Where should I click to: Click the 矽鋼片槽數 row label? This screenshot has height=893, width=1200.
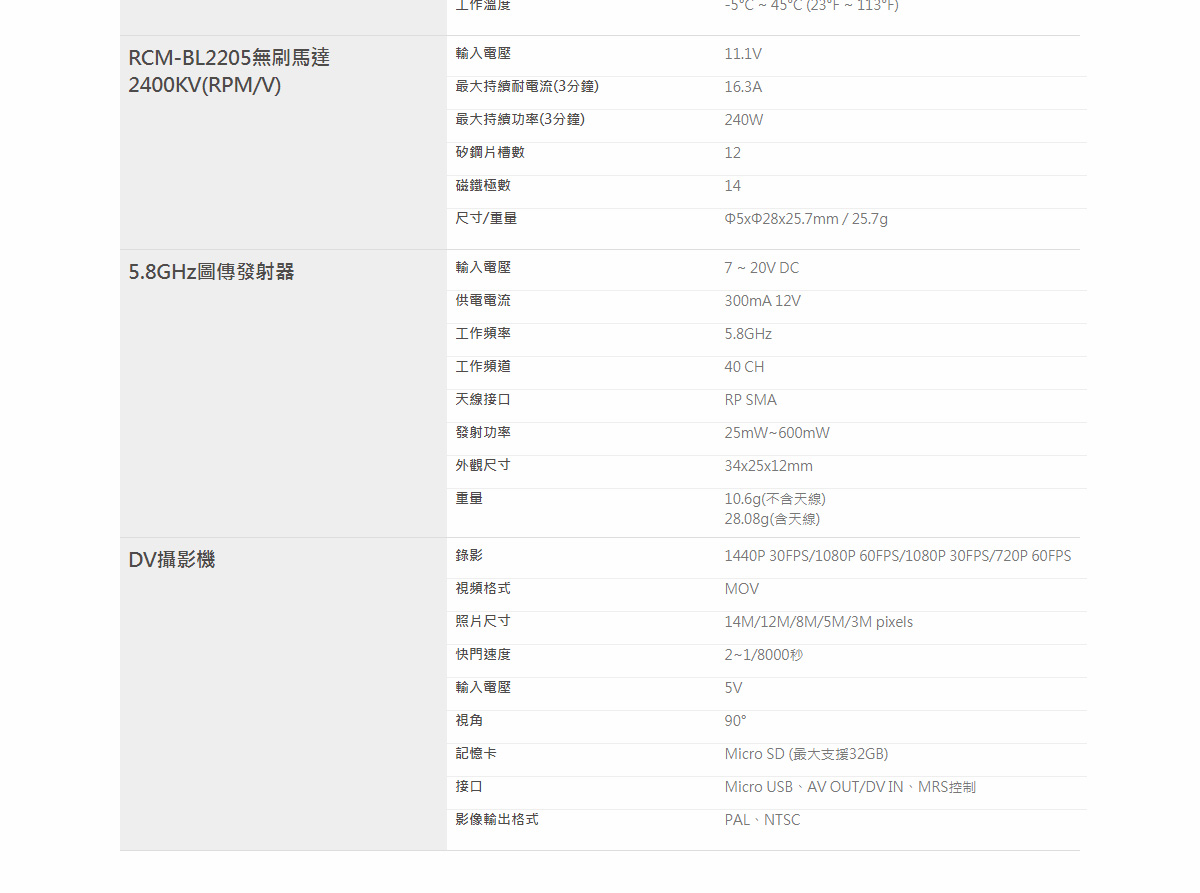click(490, 152)
